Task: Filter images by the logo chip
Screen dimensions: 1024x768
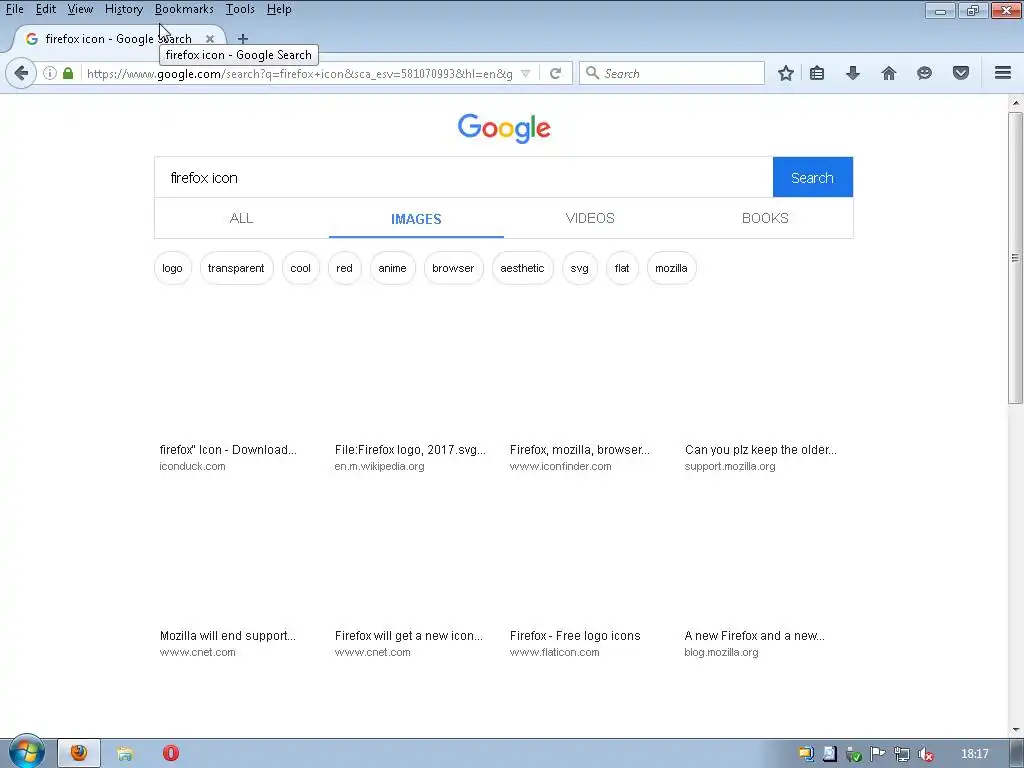Action: click(172, 268)
